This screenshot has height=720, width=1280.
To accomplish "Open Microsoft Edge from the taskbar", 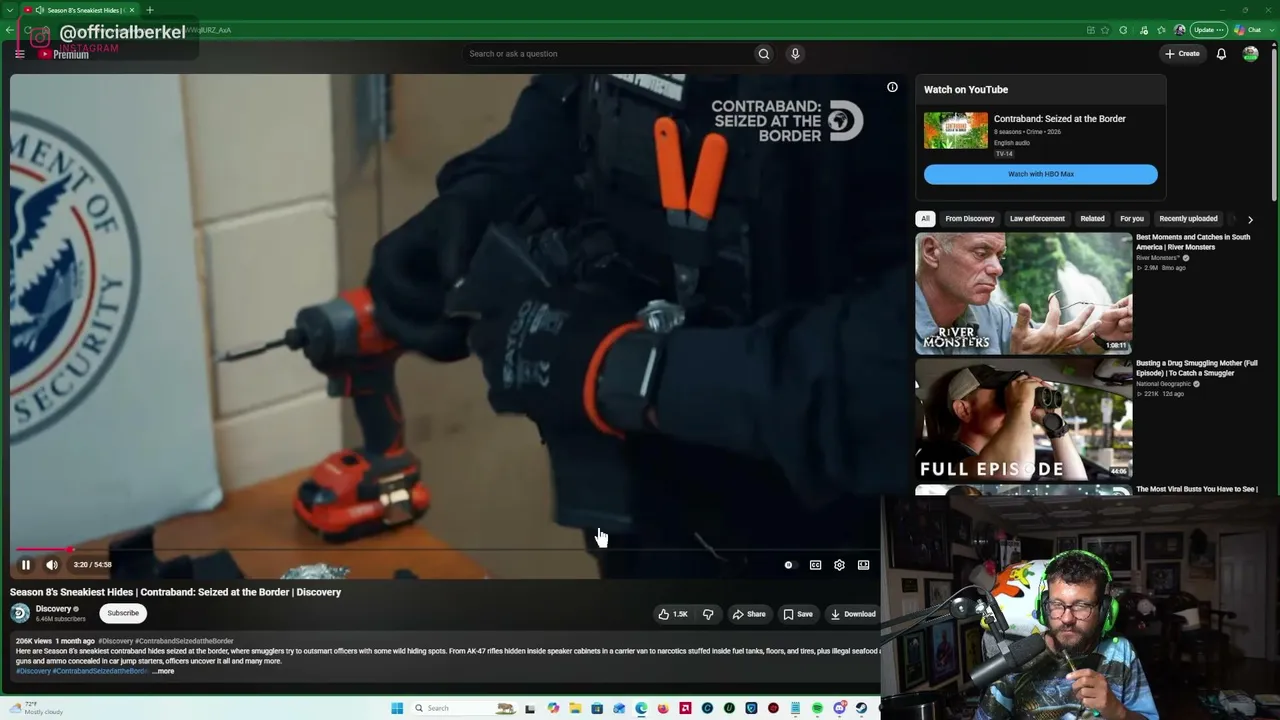I will point(641,708).
